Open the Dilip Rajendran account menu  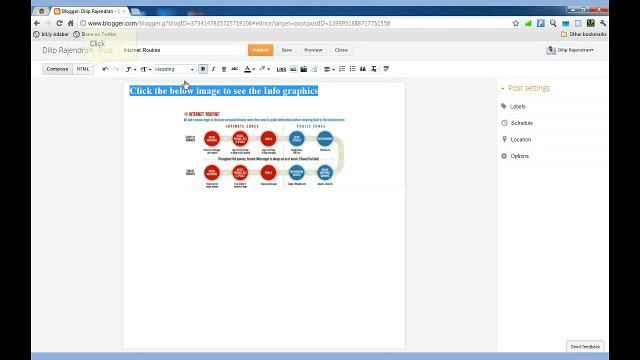pyautogui.click(x=571, y=50)
